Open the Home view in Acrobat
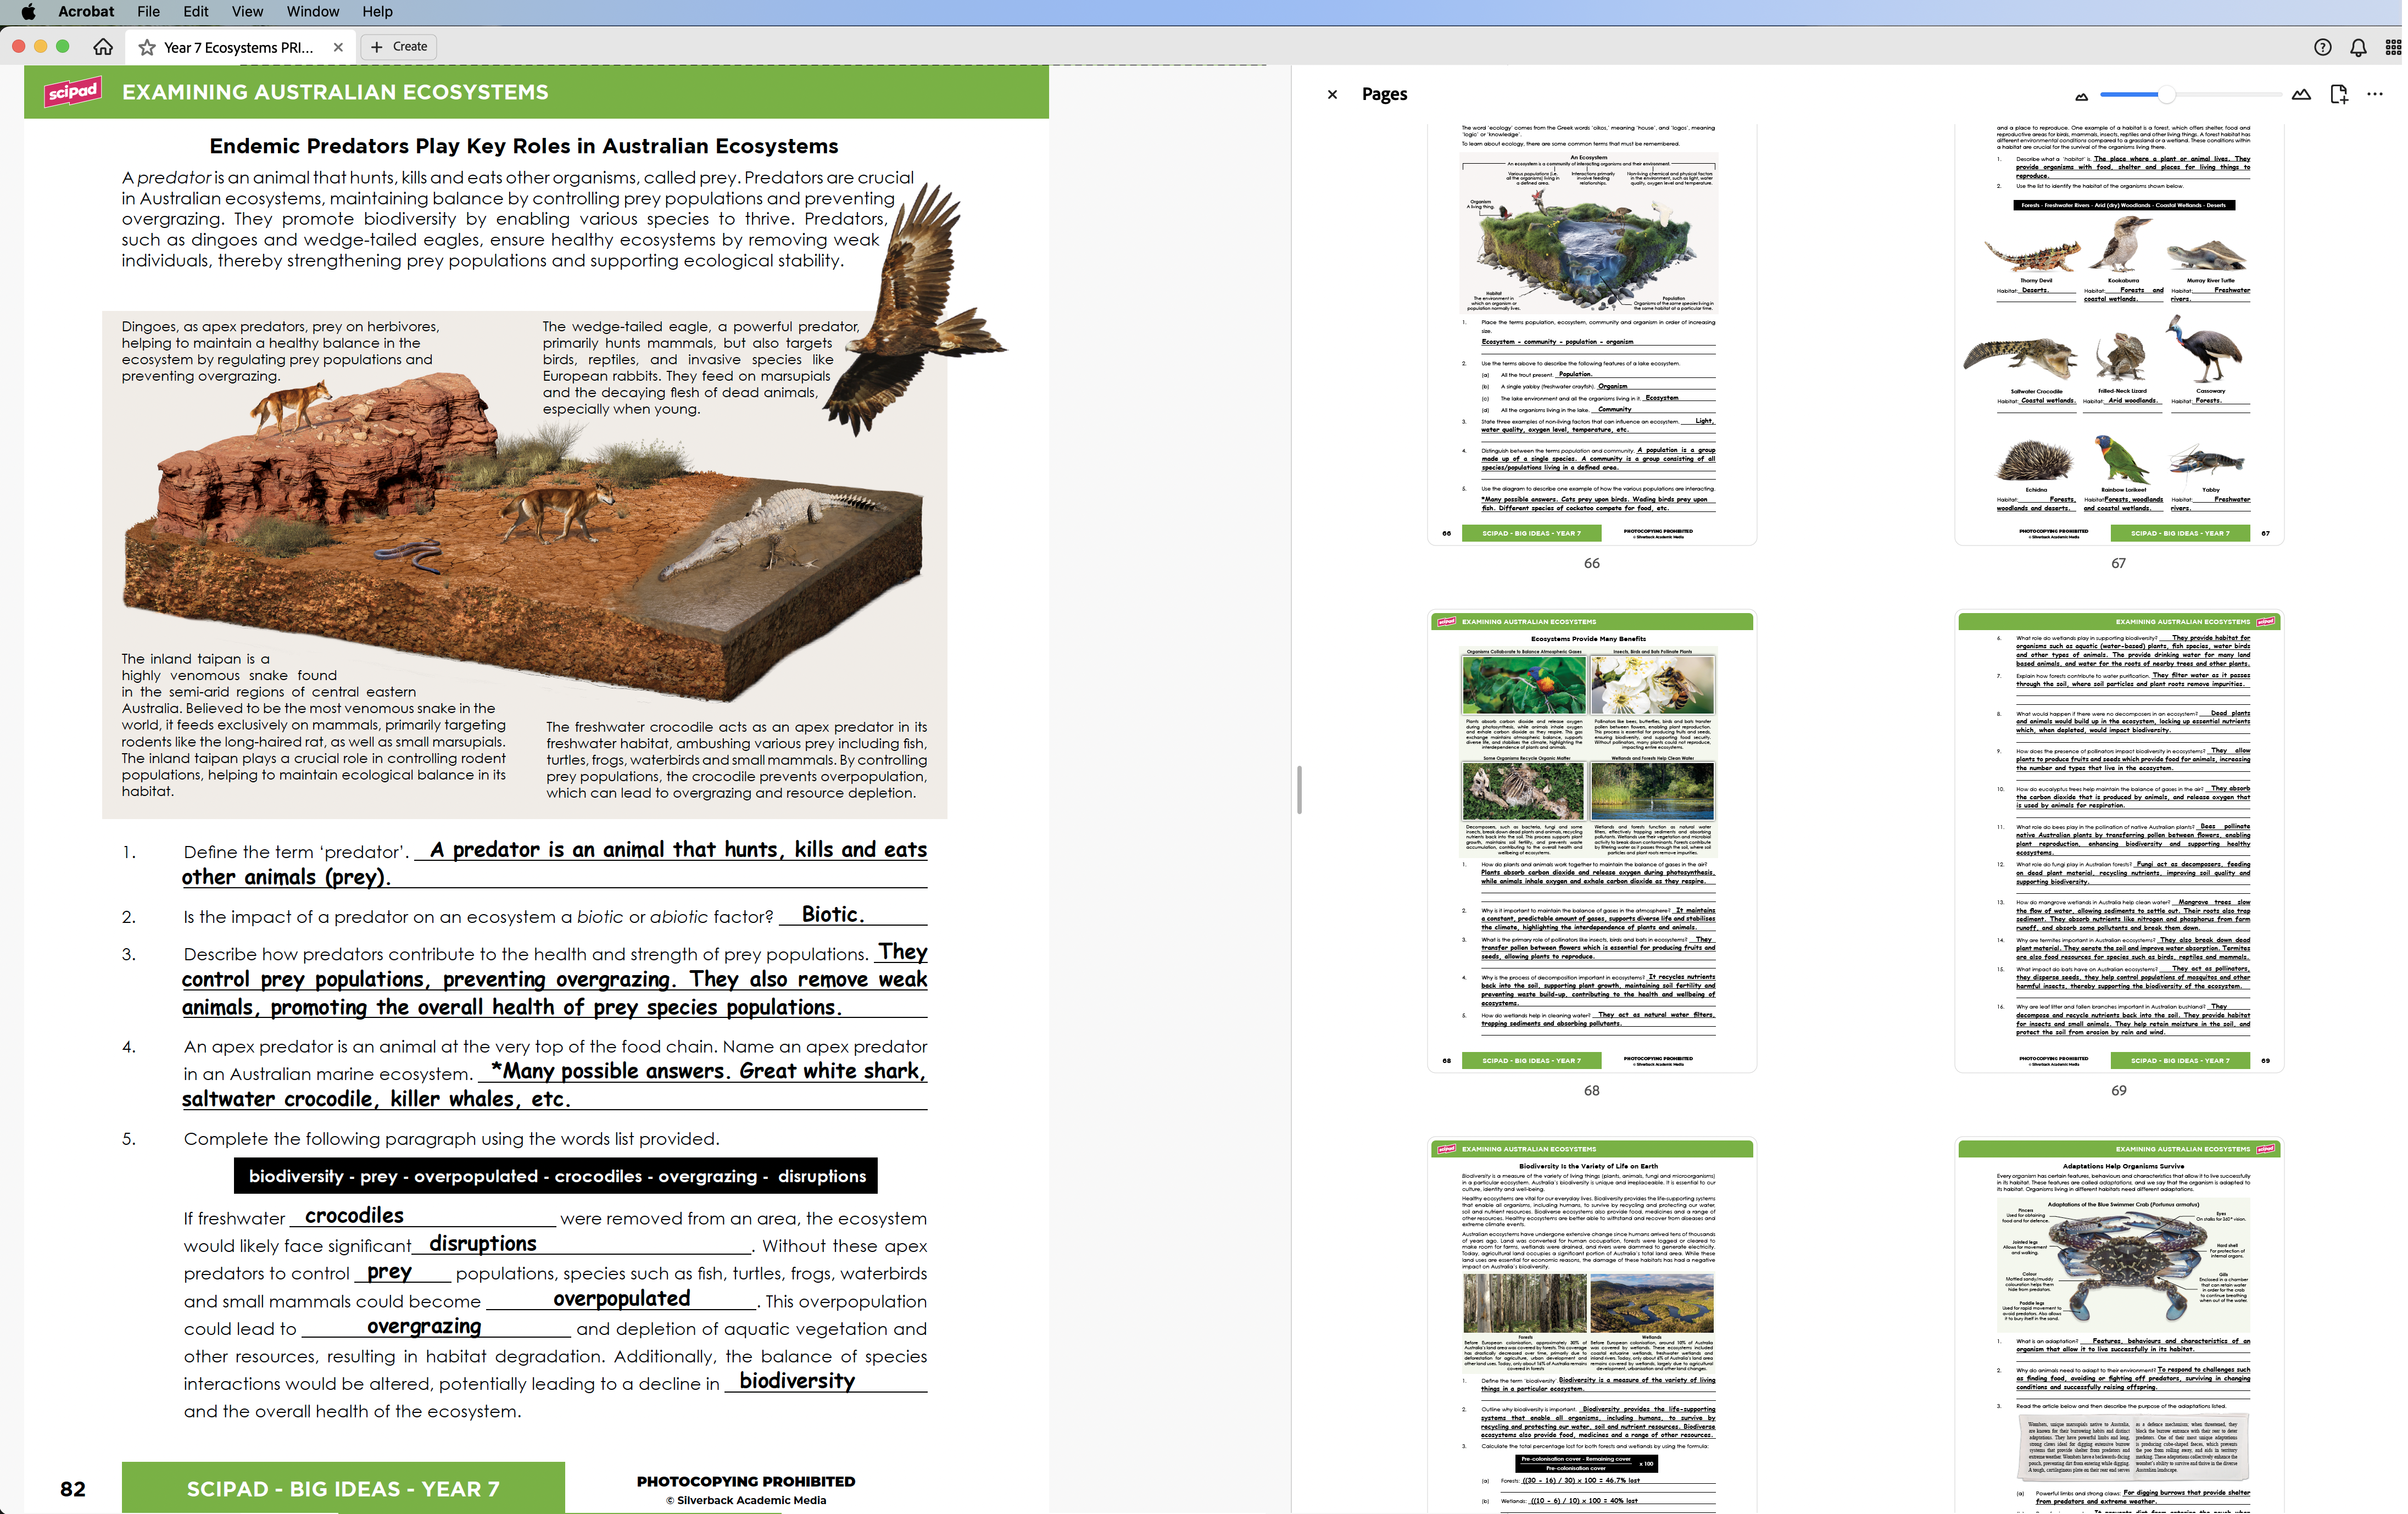The width and height of the screenshot is (2408, 1514). tap(103, 46)
